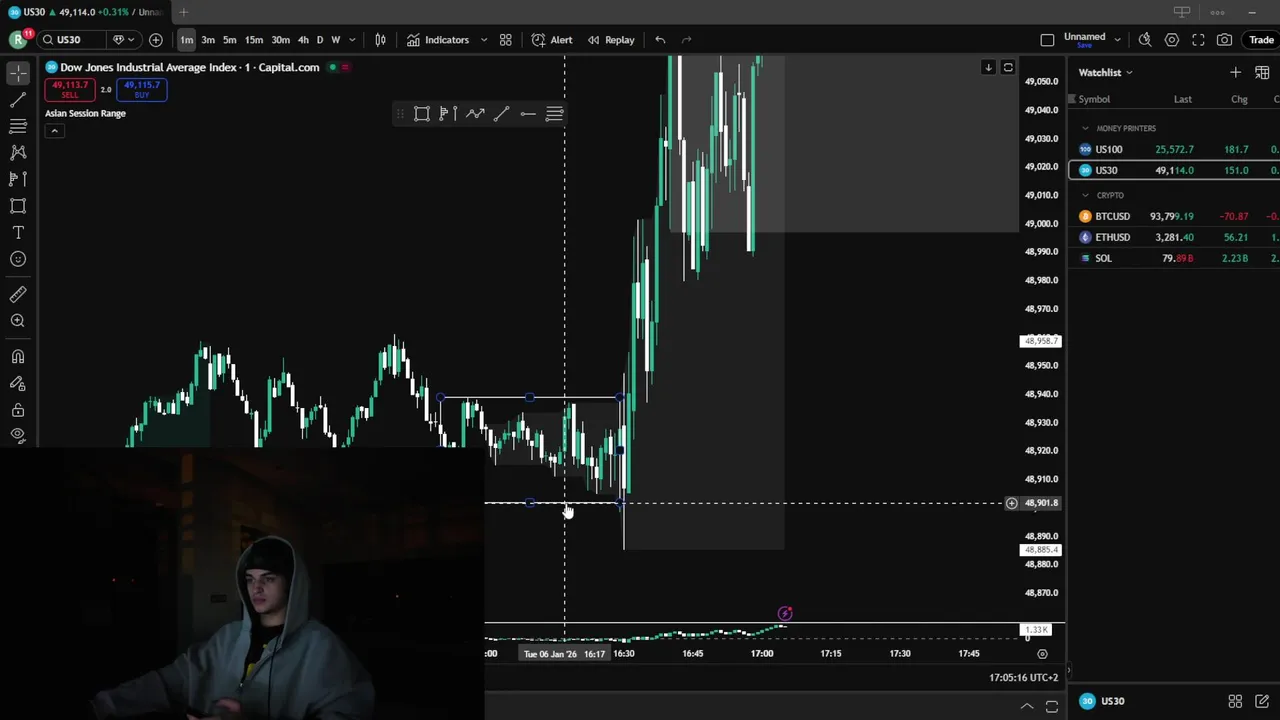1280x720 pixels.
Task: Select the Text annotation tool
Action: click(x=18, y=232)
